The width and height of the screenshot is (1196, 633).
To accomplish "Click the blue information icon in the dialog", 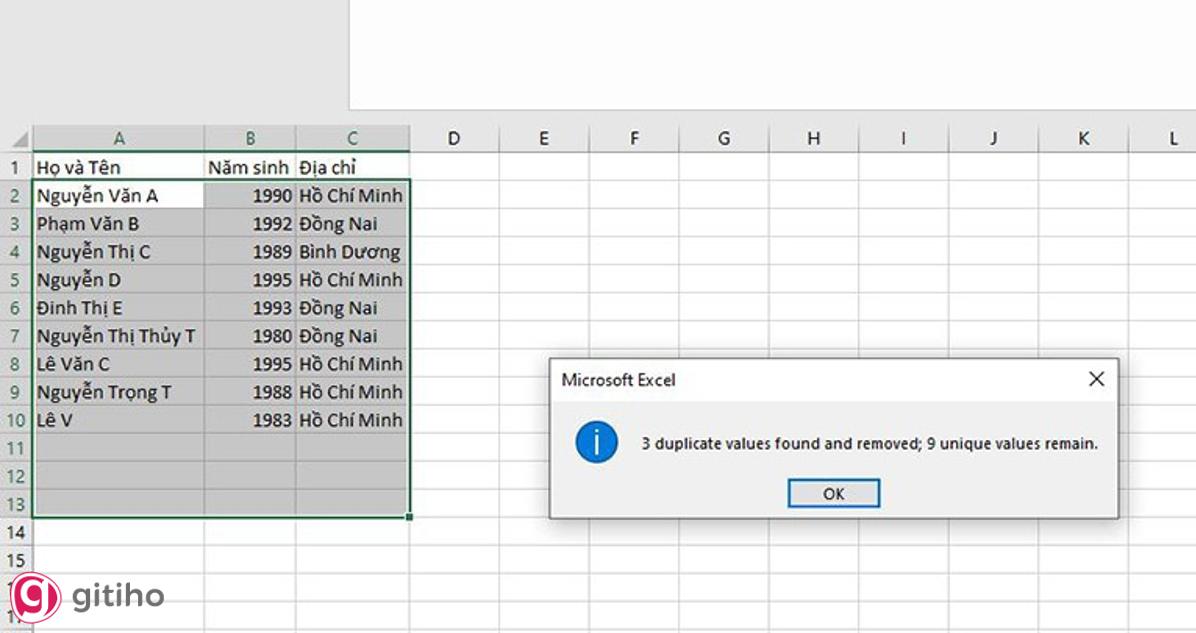I will pyautogui.click(x=596, y=443).
